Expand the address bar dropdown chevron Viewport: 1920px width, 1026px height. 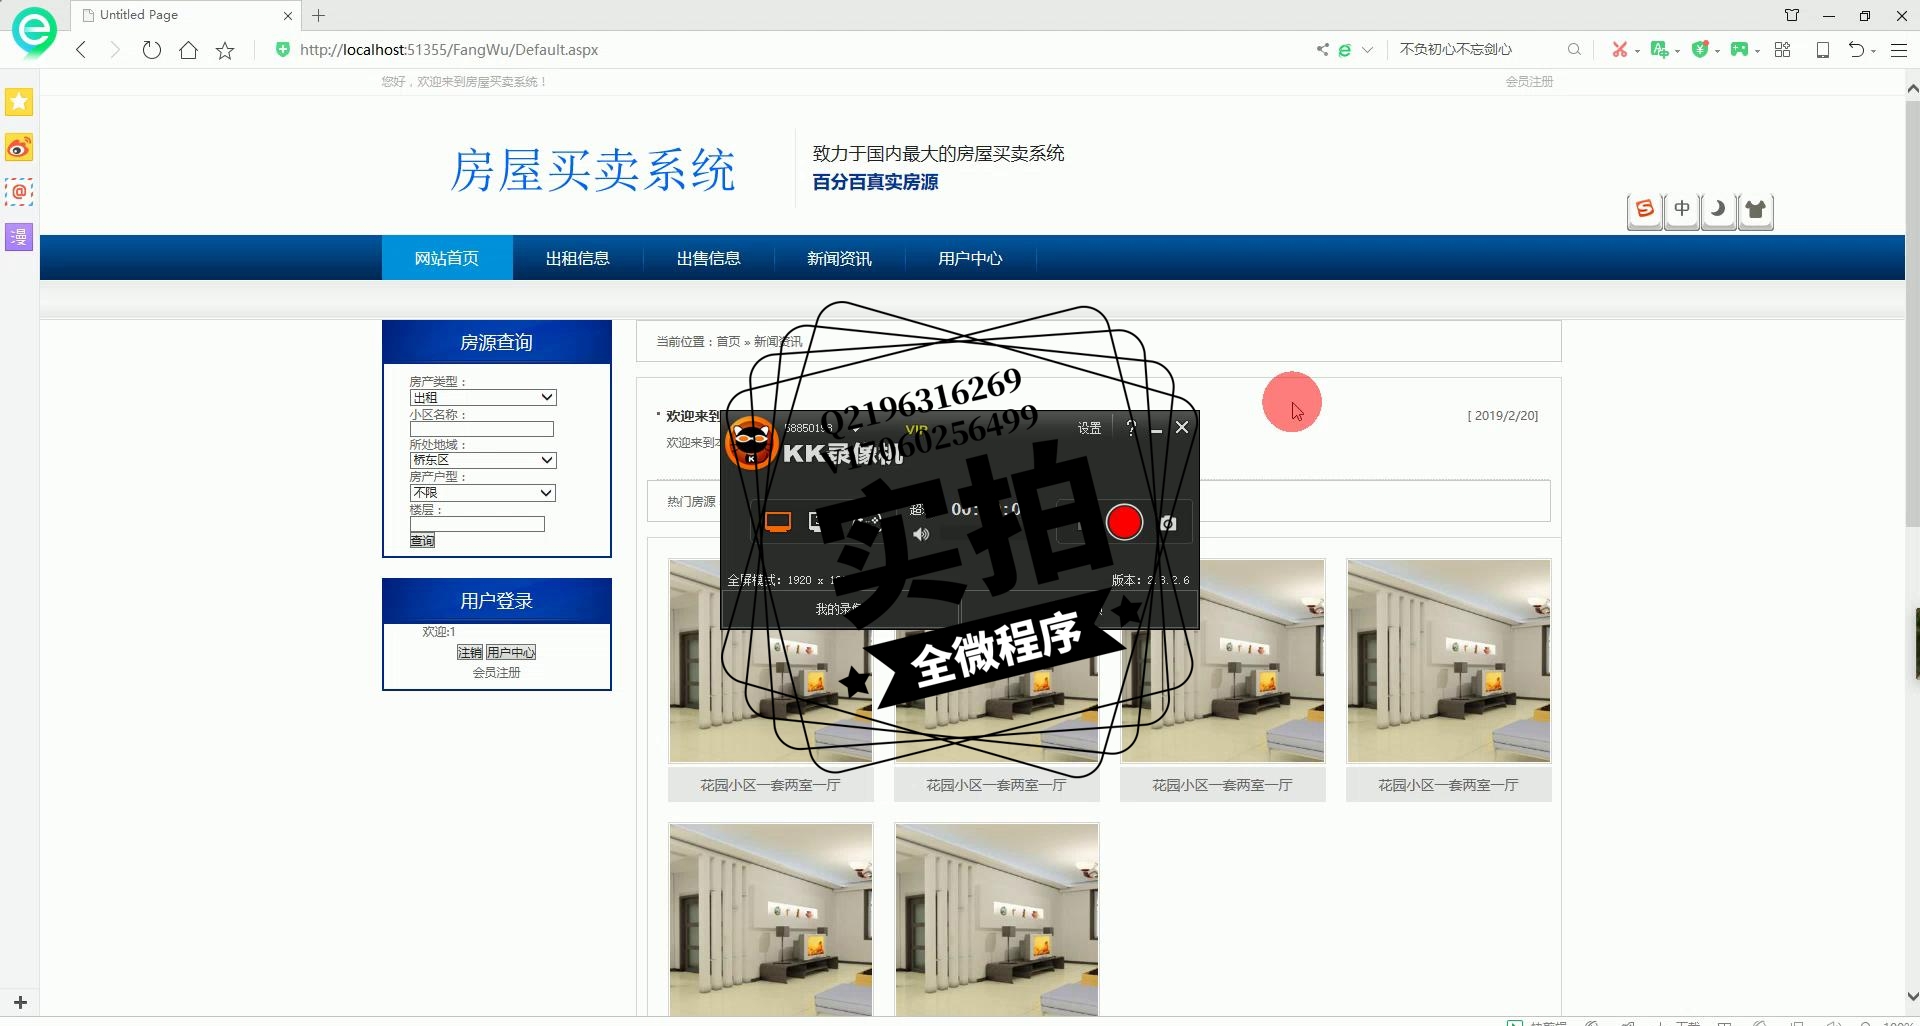pos(1367,50)
